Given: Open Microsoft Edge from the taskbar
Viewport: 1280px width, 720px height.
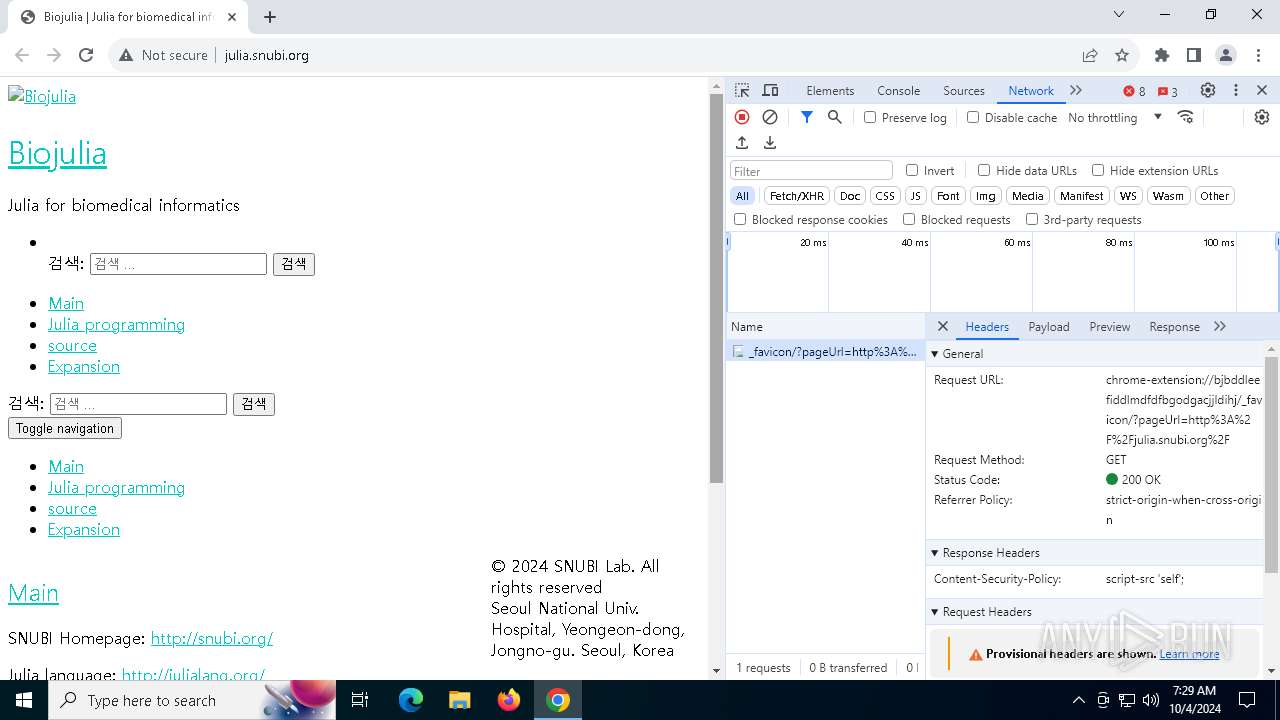Looking at the screenshot, I should [x=411, y=700].
